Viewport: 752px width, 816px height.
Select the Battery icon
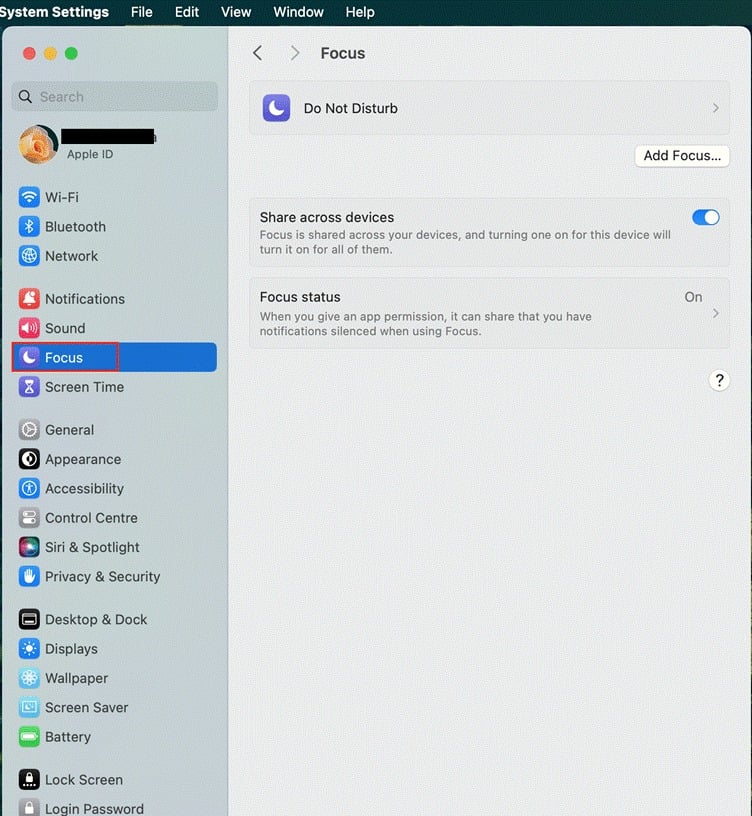(29, 736)
